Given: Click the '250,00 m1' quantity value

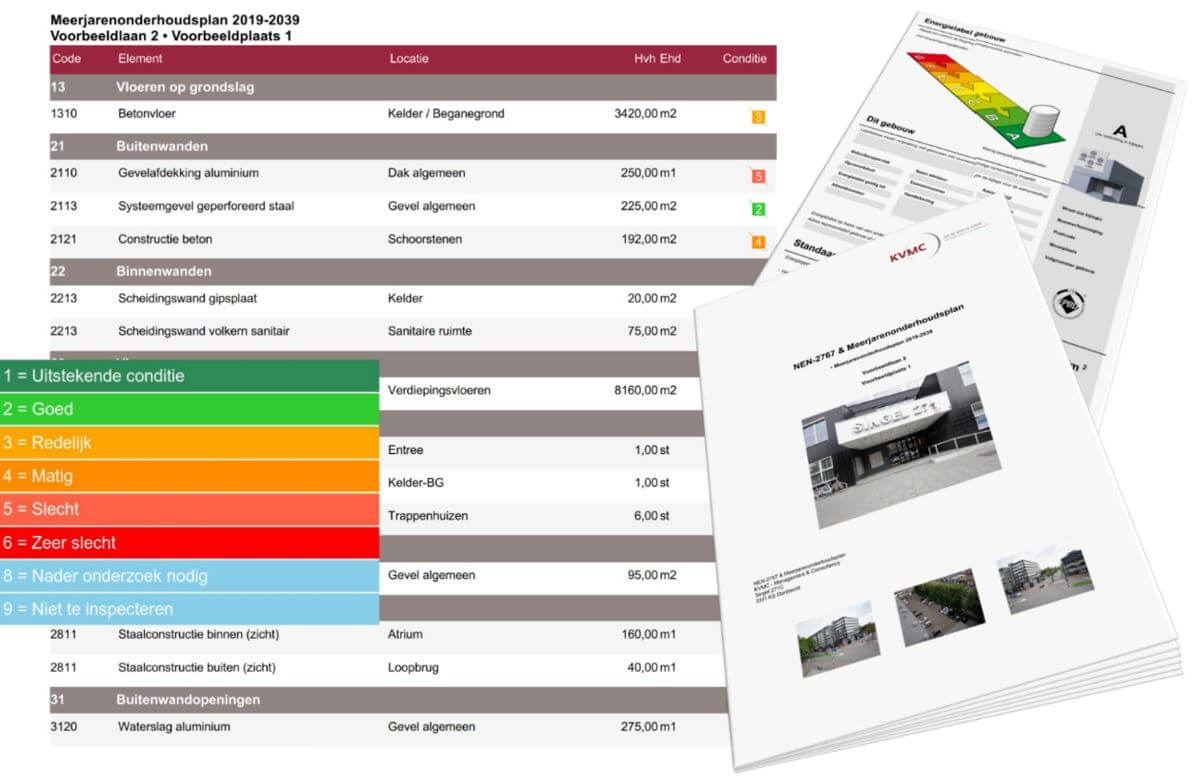Looking at the screenshot, I should 648,173.
